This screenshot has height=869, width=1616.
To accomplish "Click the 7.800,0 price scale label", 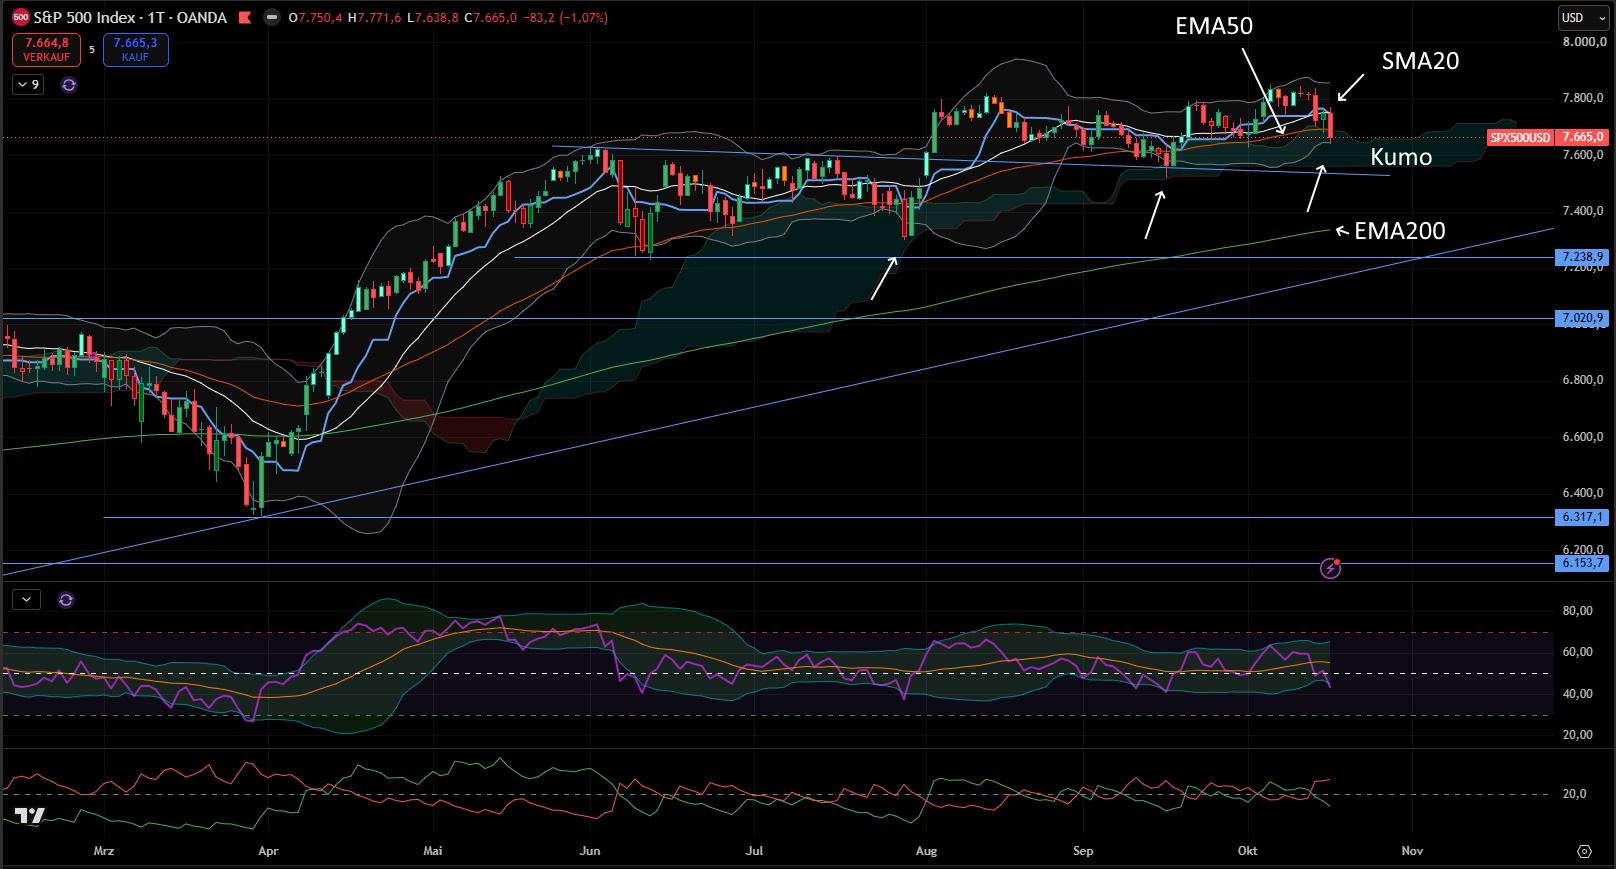I will (1584, 98).
